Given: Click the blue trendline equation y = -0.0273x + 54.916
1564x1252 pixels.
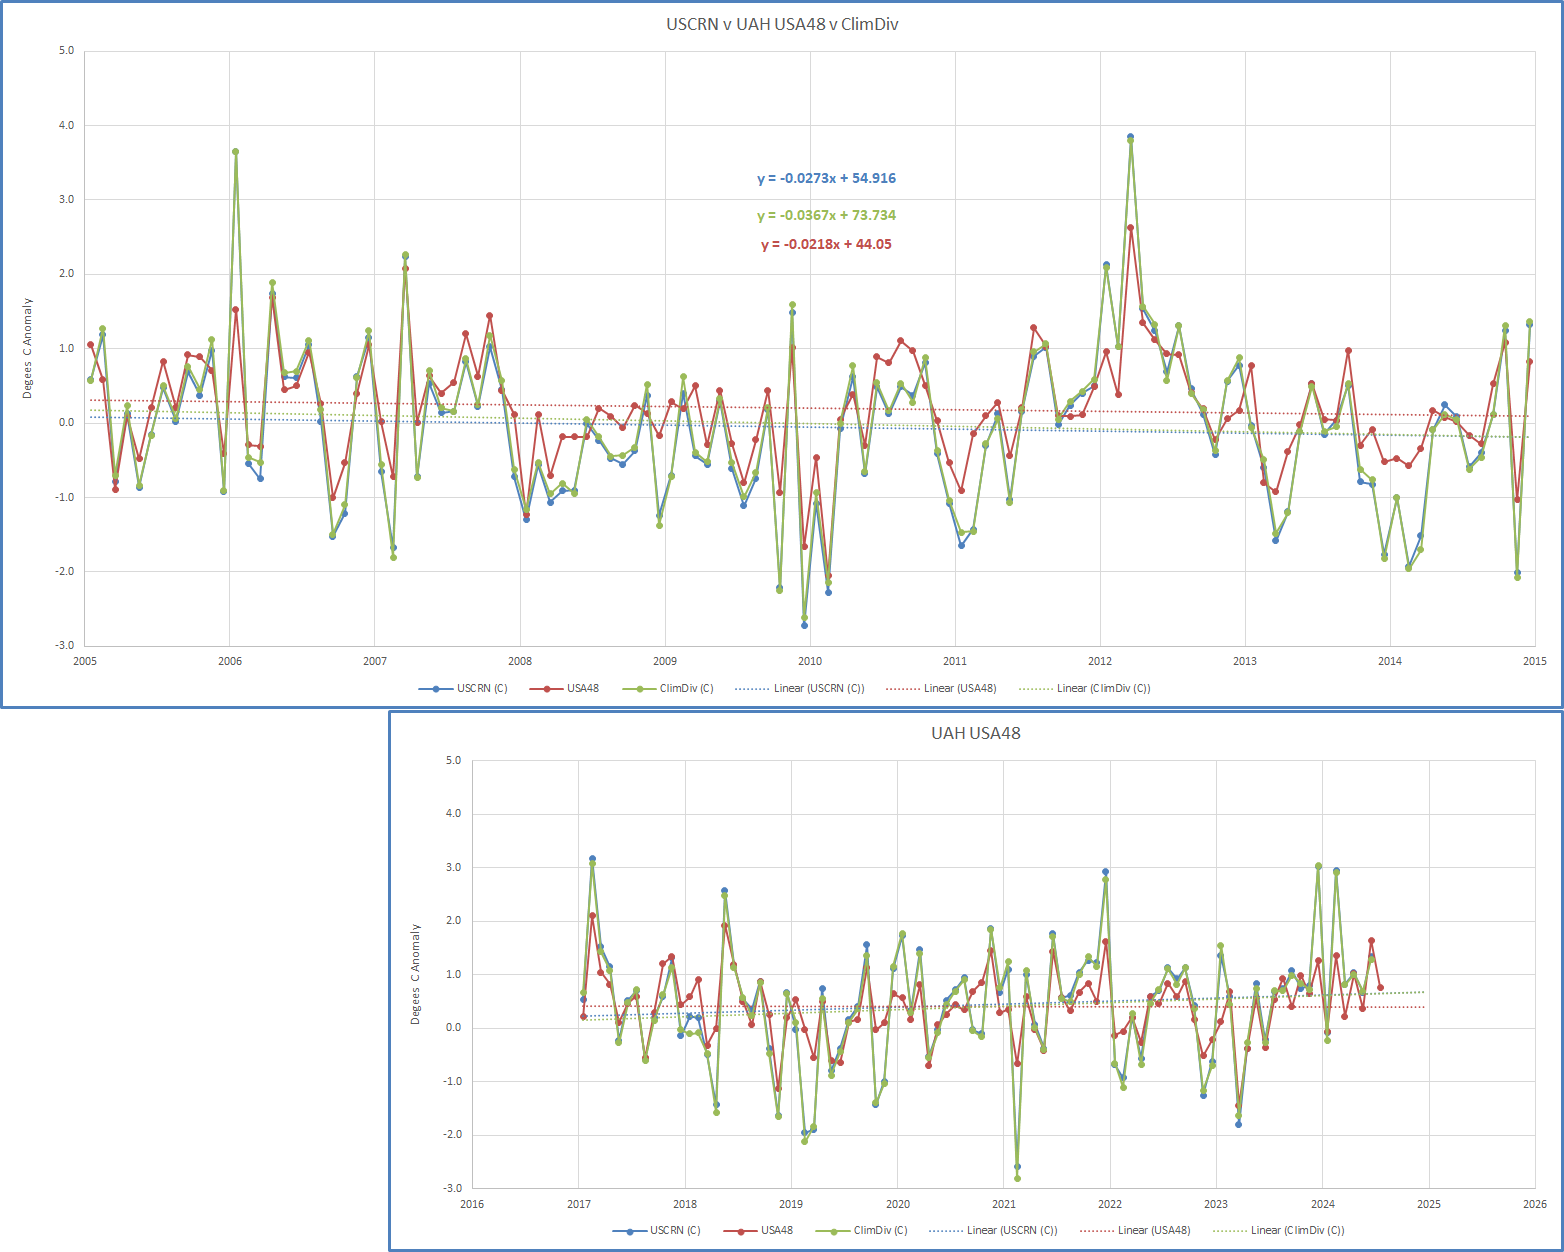Looking at the screenshot, I should (x=826, y=178).
